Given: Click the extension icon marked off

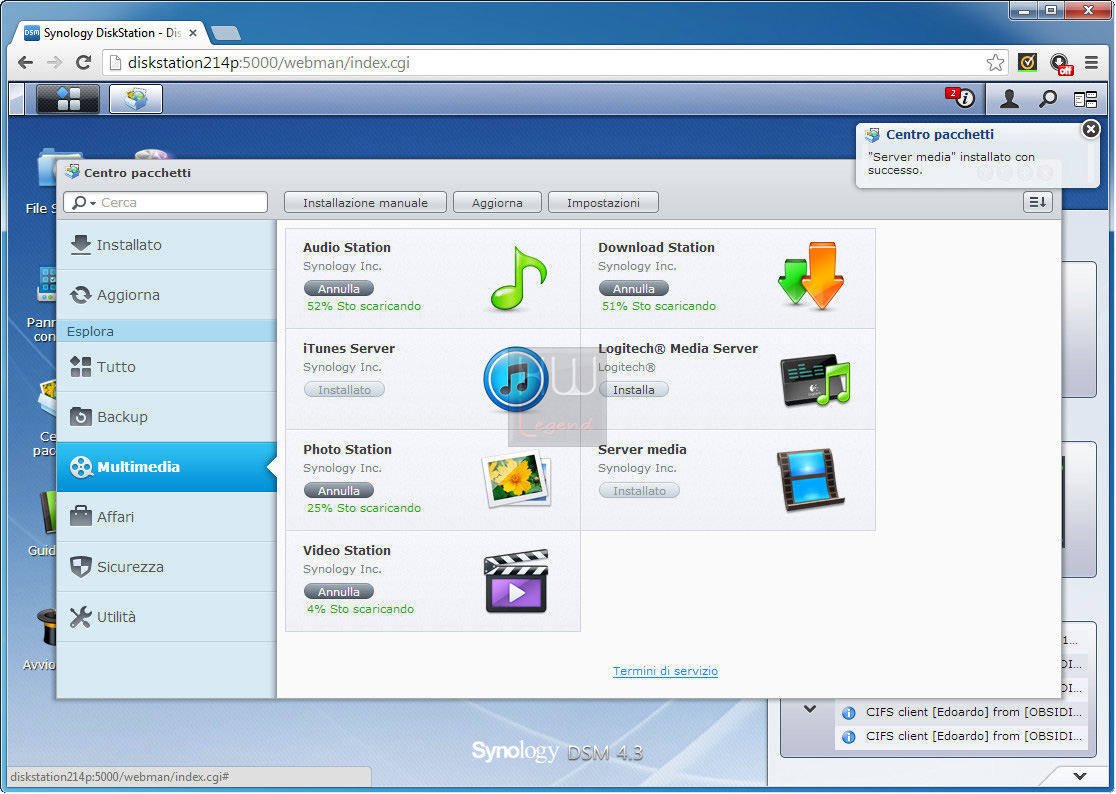Looking at the screenshot, I should [1060, 63].
